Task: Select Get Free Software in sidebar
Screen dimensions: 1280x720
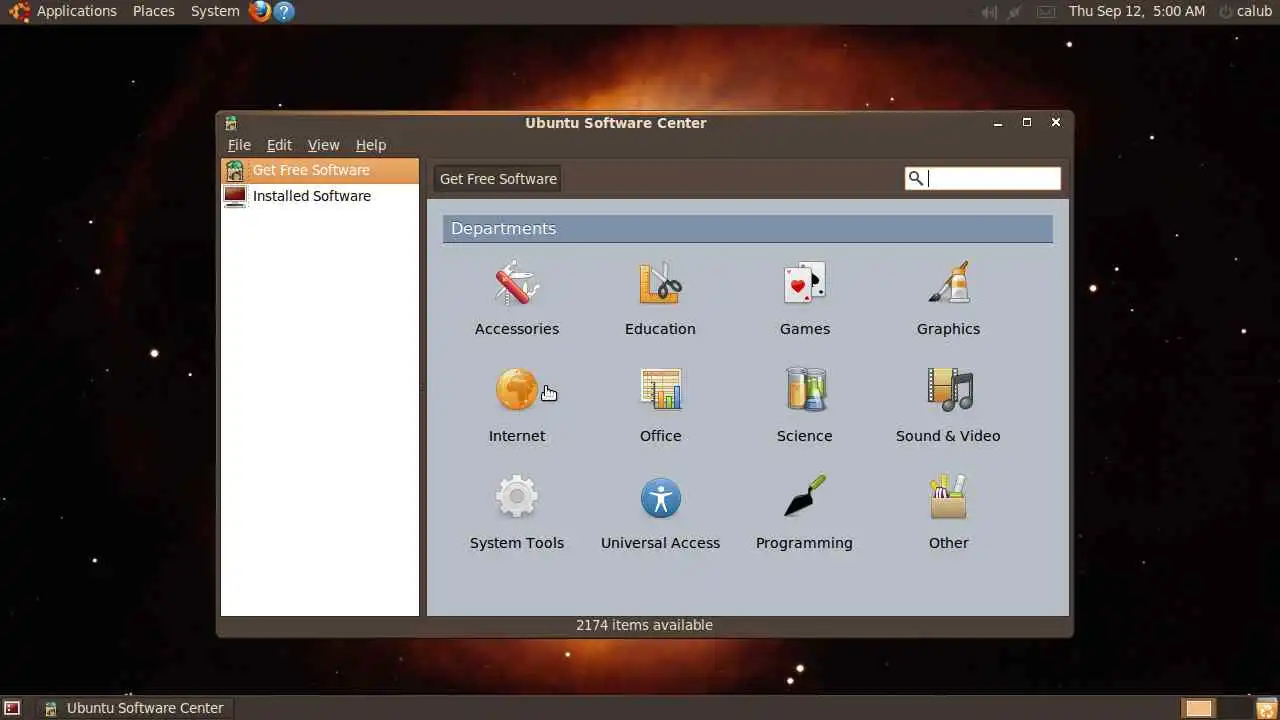Action: pos(320,170)
